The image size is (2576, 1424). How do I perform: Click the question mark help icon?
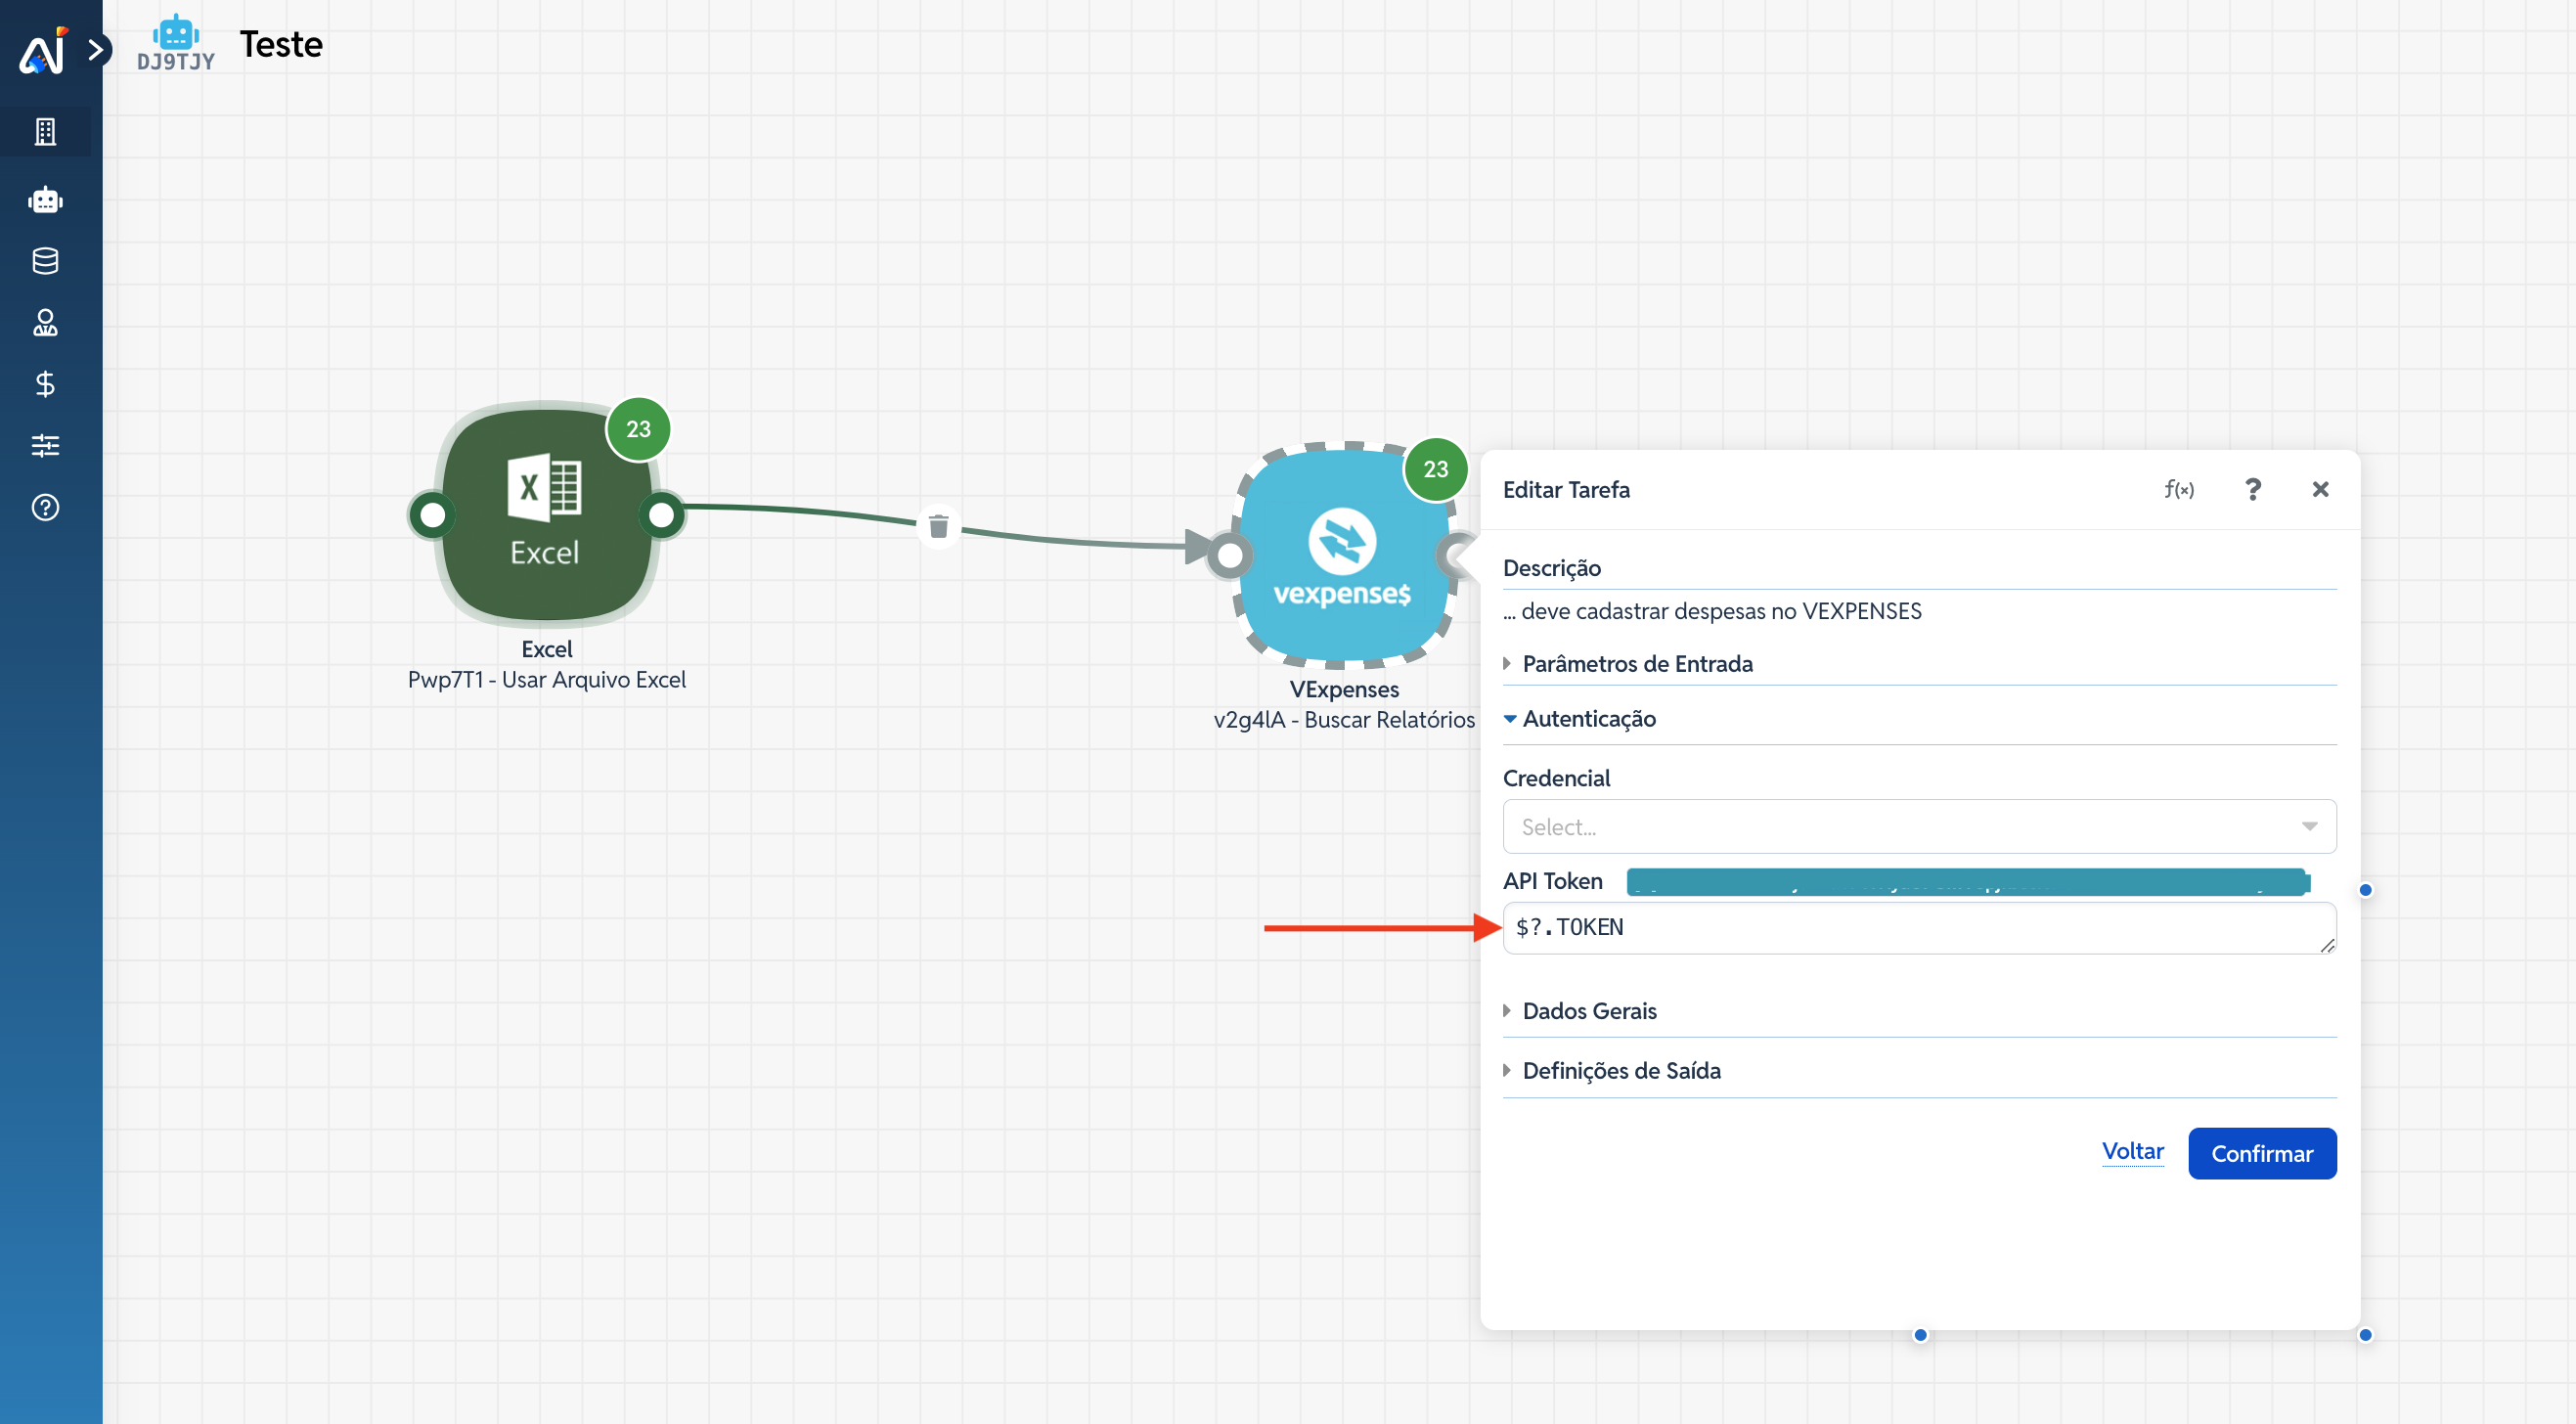tap(2252, 489)
